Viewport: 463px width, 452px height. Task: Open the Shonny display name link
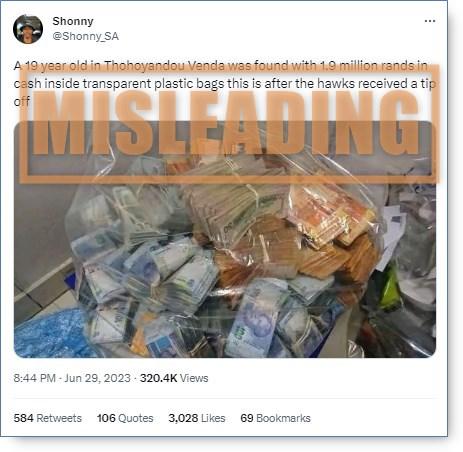click(x=73, y=21)
